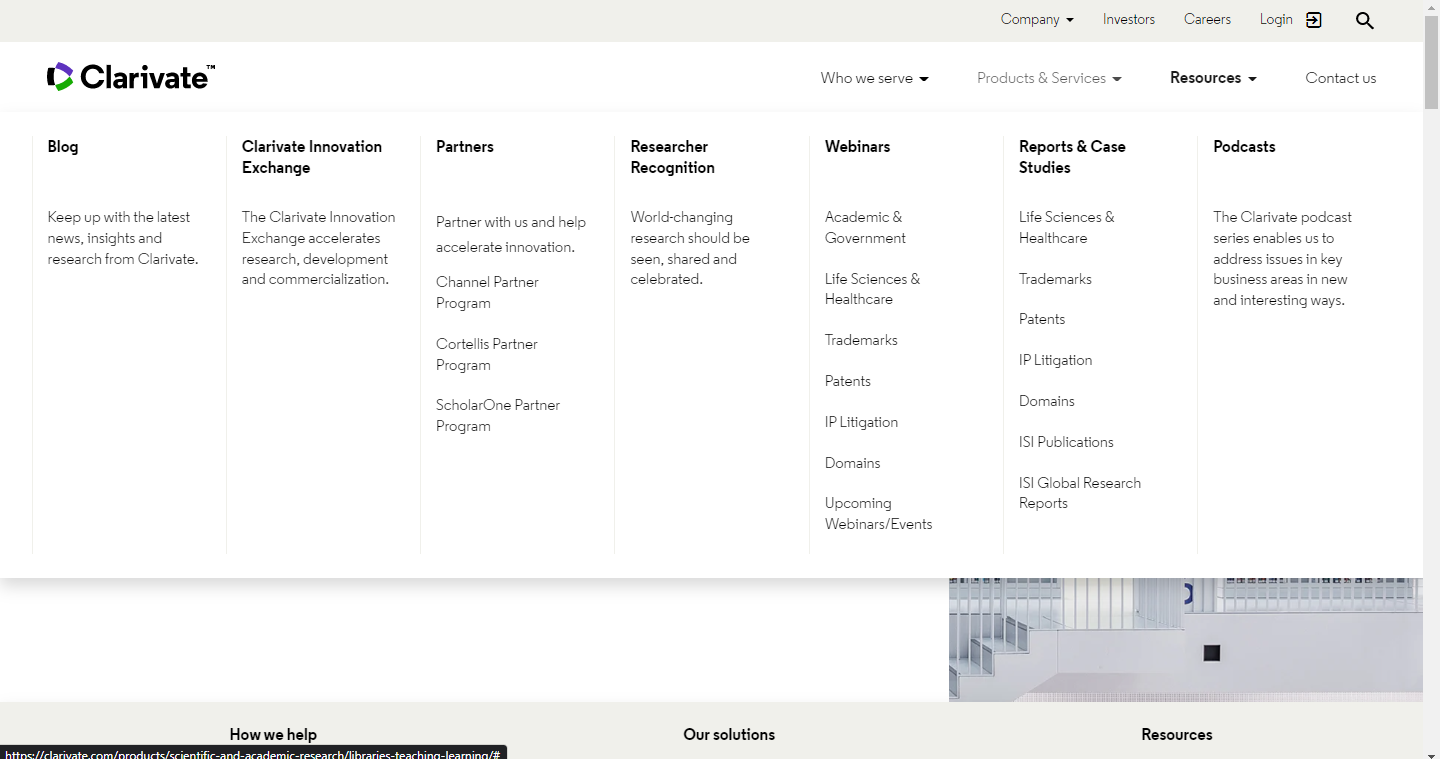Click the Blog description text
The height and width of the screenshot is (759, 1440).
click(123, 238)
